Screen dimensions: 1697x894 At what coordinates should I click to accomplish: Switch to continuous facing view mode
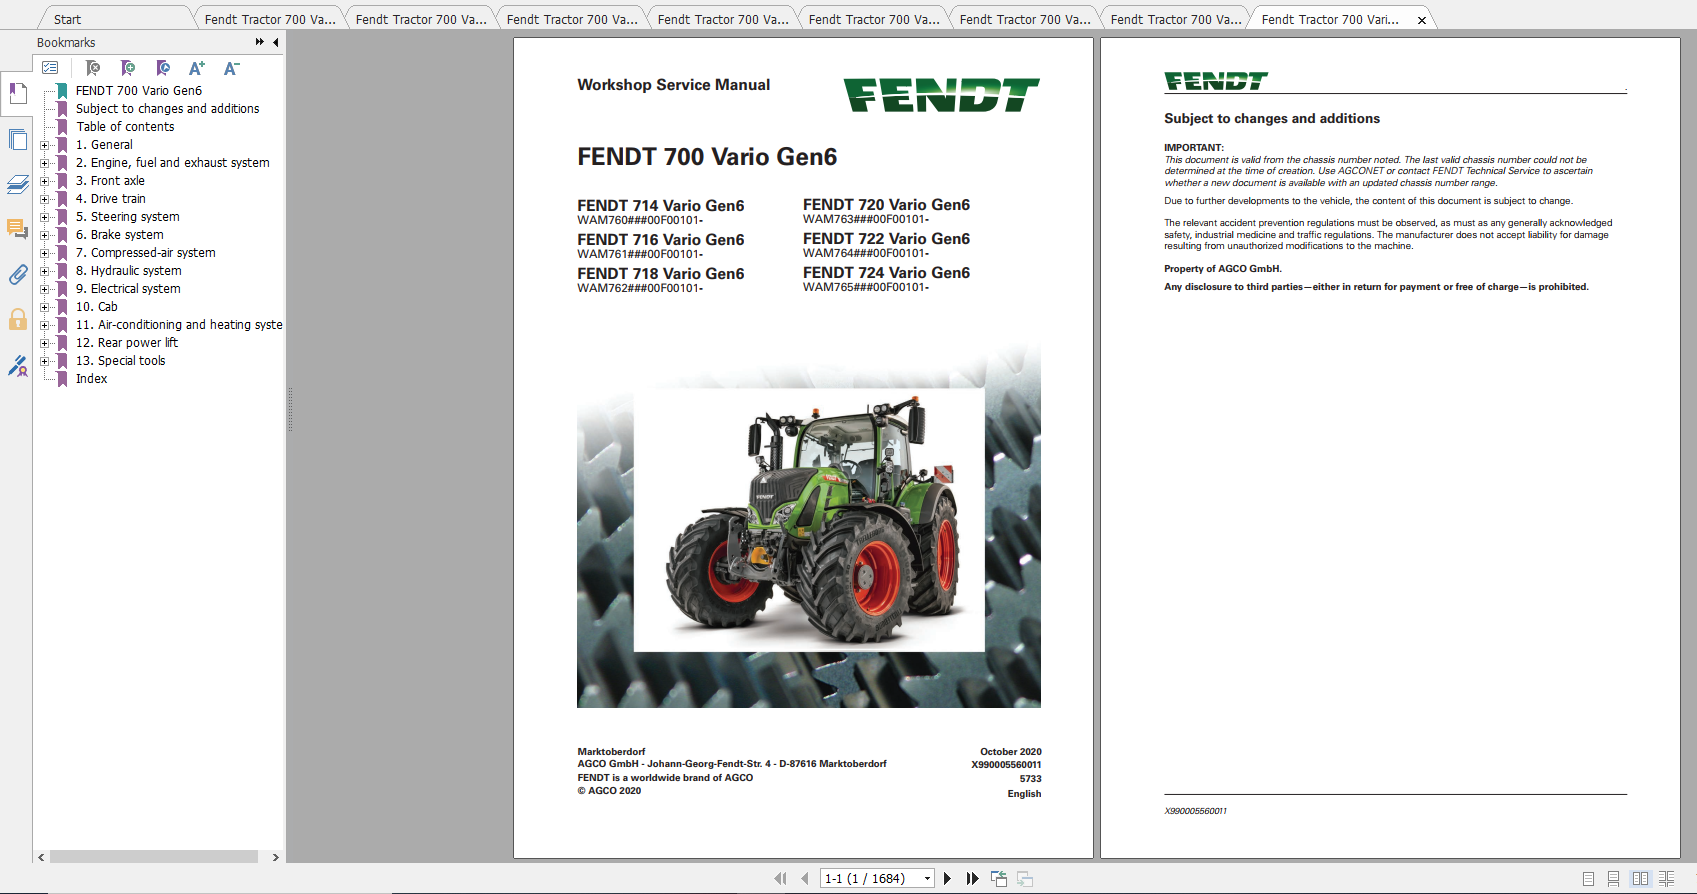[1666, 878]
